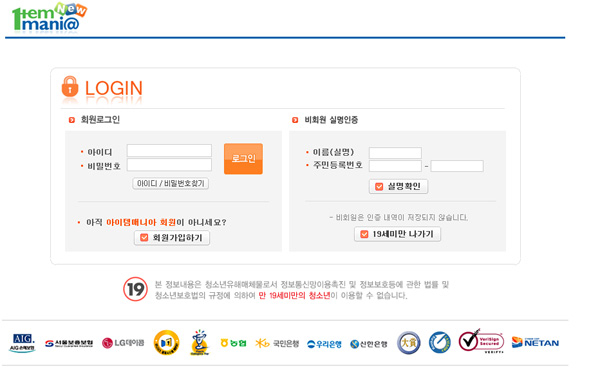Viewport: 600px width, 372px height.
Task: Focus the second 주민등록번호 field after the dash
Action: click(x=457, y=166)
